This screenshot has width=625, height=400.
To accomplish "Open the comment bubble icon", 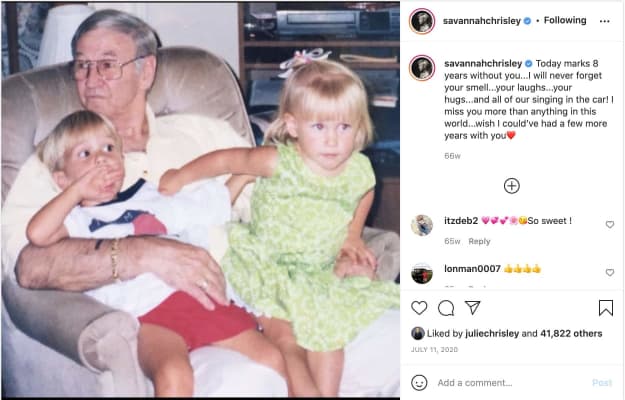I will [446, 308].
